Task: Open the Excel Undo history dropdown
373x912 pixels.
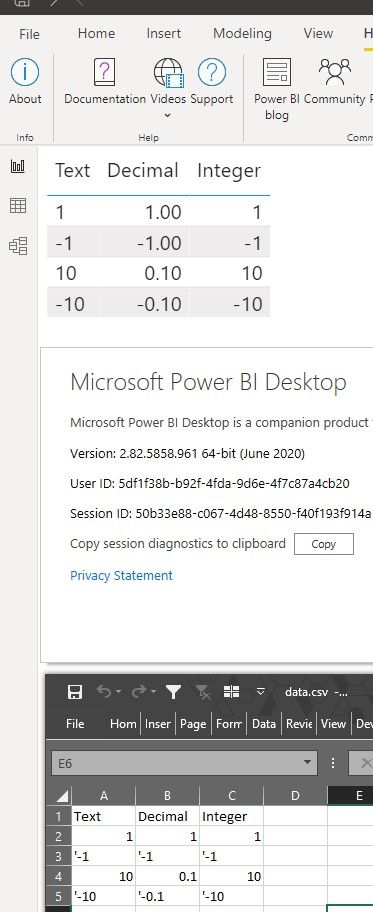Action: [119, 692]
